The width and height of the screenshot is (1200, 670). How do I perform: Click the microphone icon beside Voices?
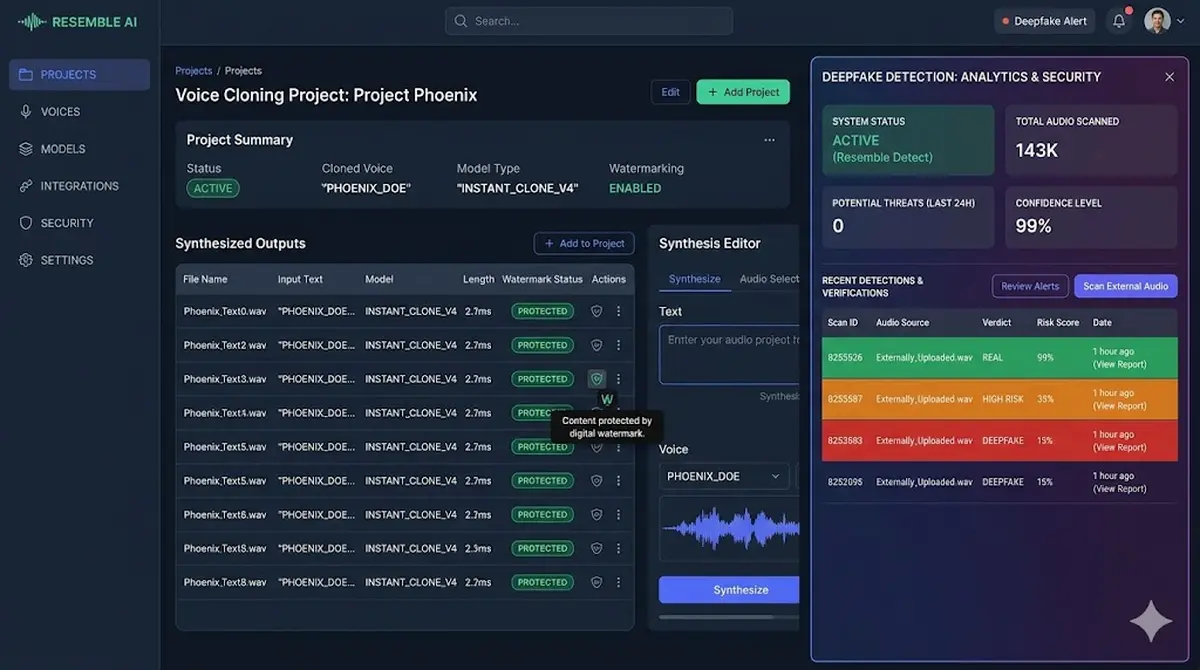coord(25,111)
